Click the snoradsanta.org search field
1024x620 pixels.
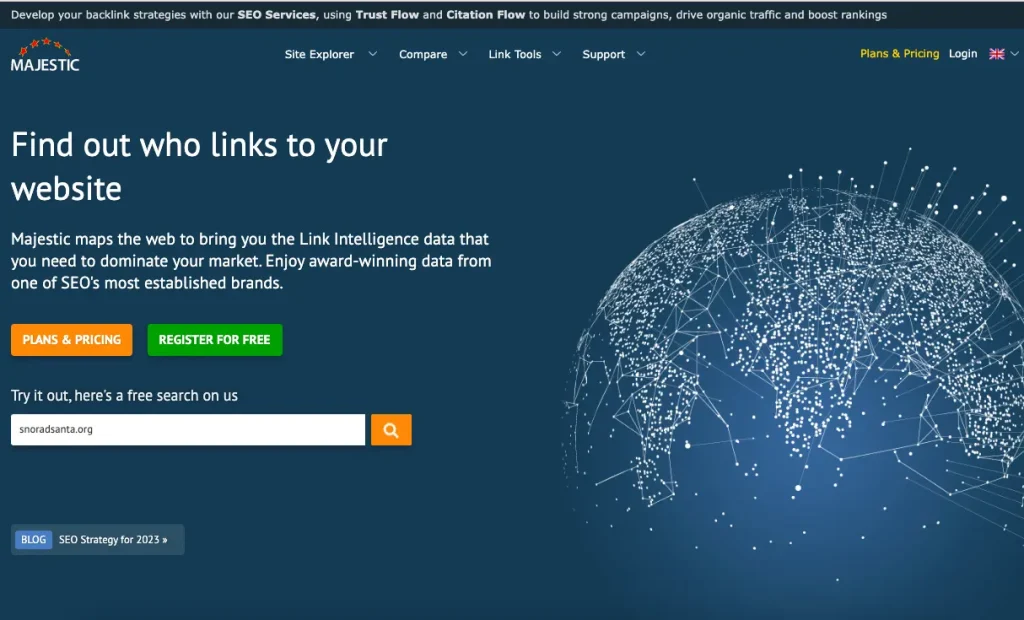click(x=188, y=430)
